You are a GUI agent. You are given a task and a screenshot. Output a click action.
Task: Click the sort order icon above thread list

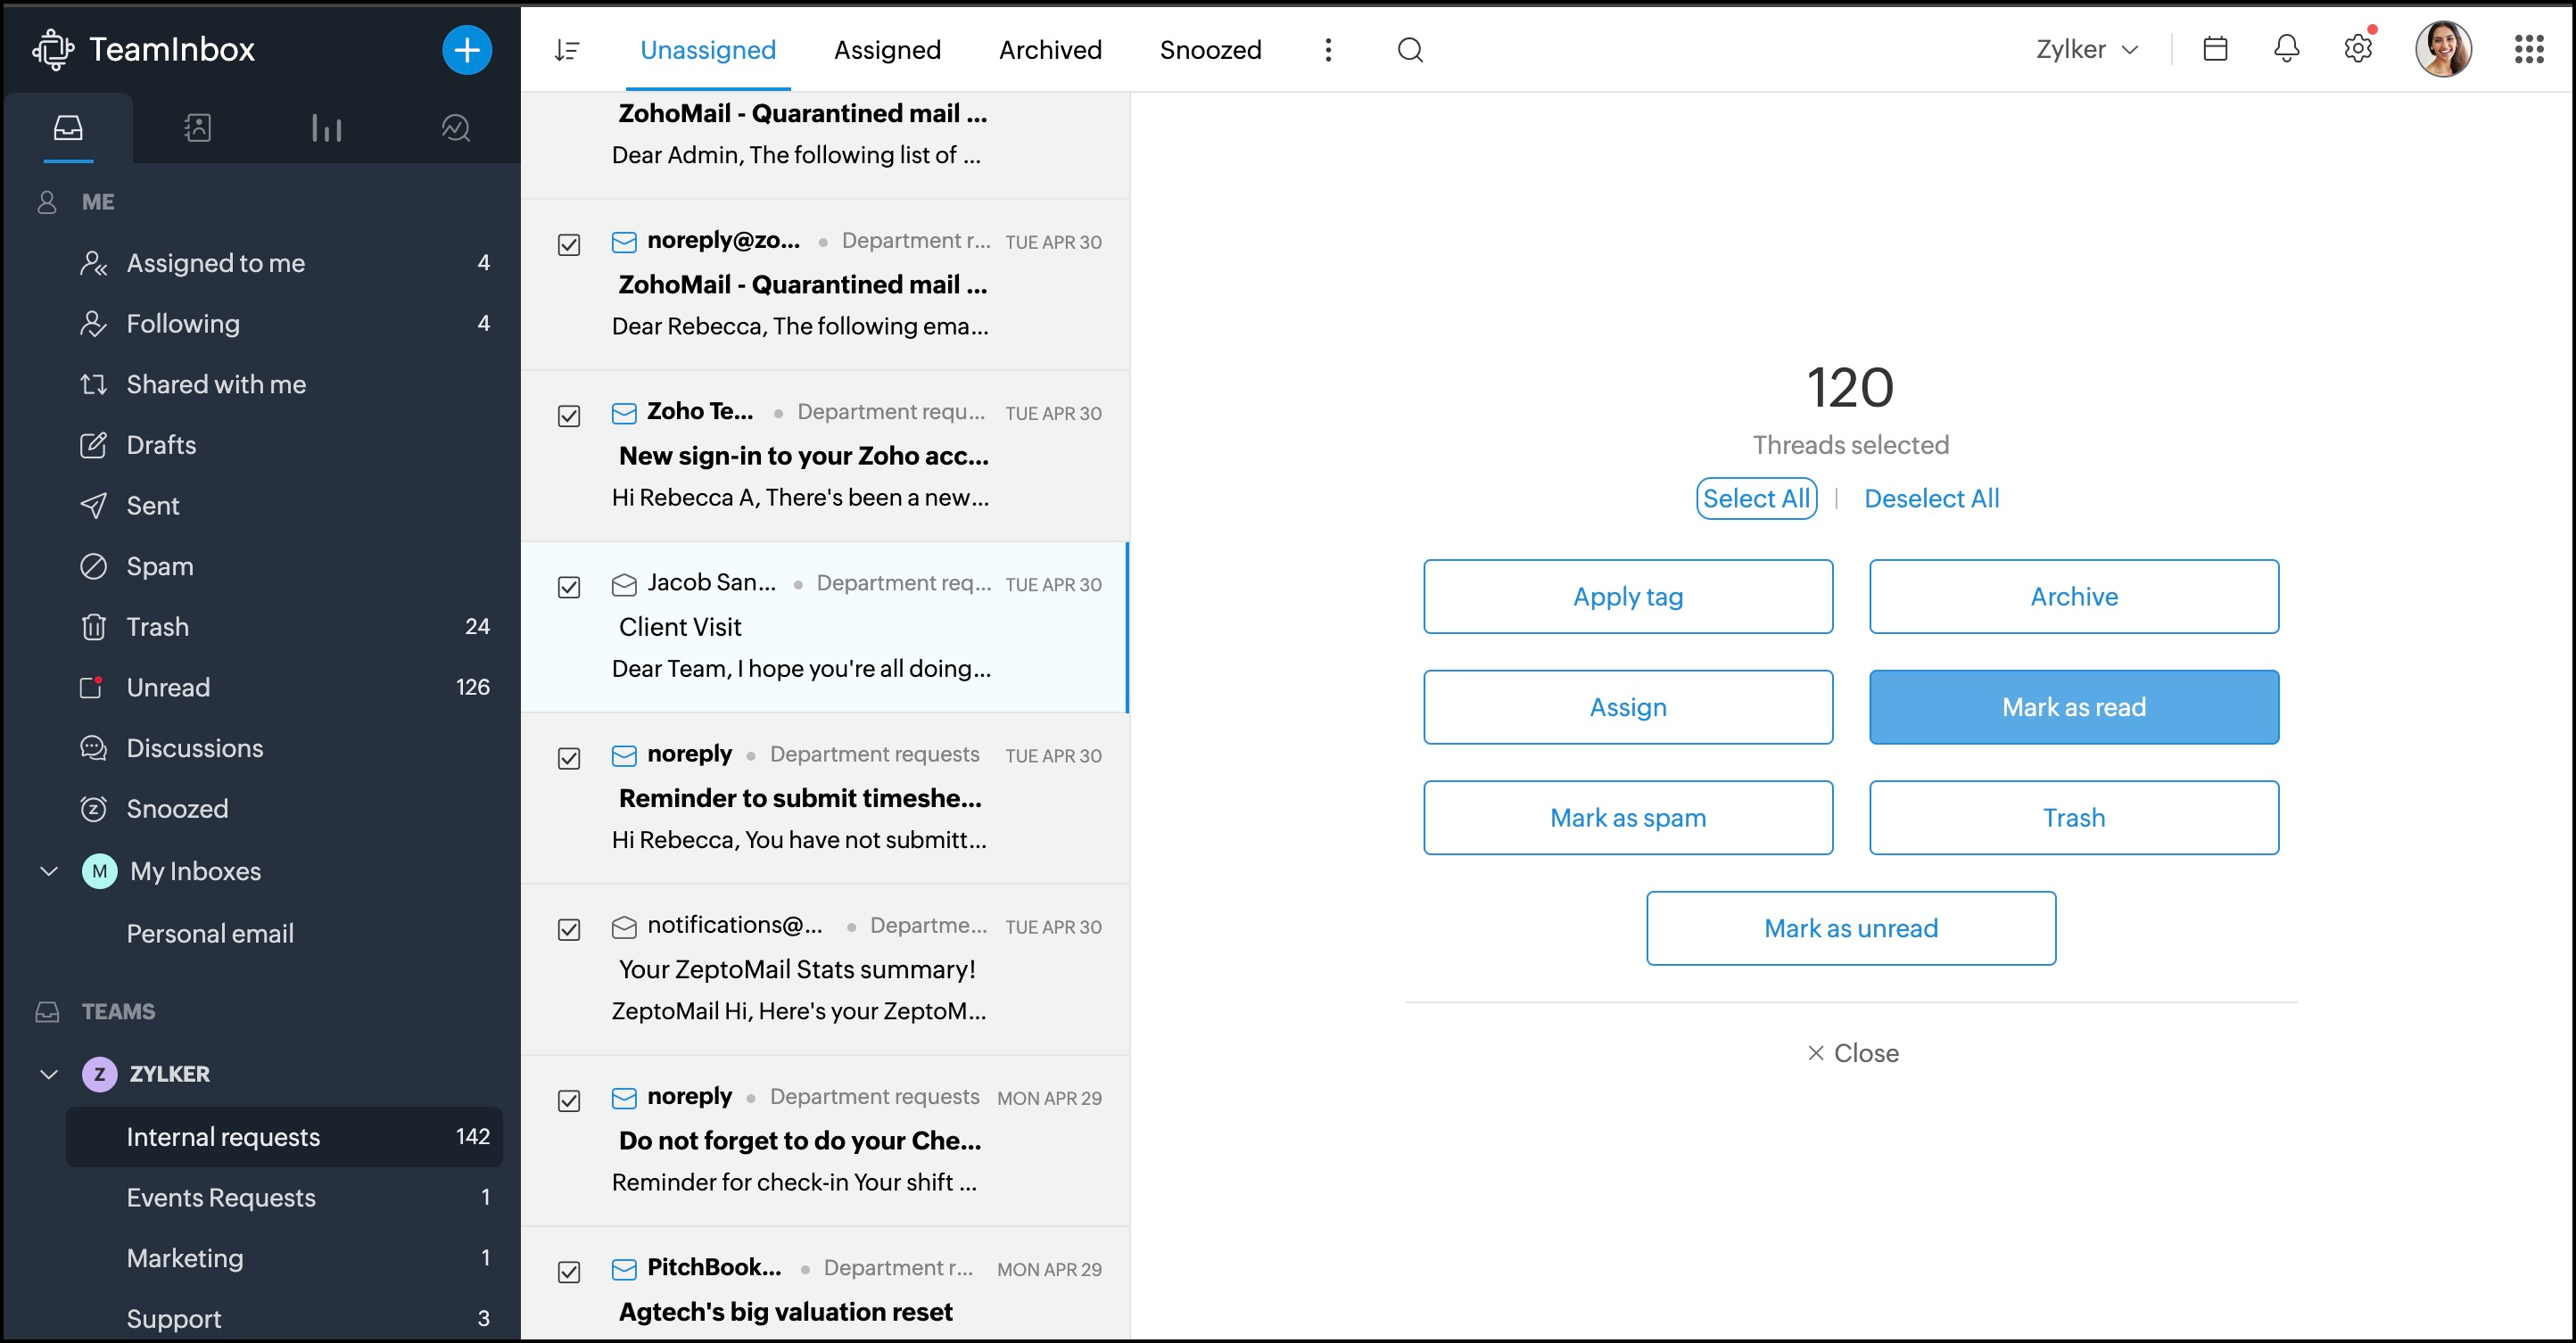click(x=567, y=50)
